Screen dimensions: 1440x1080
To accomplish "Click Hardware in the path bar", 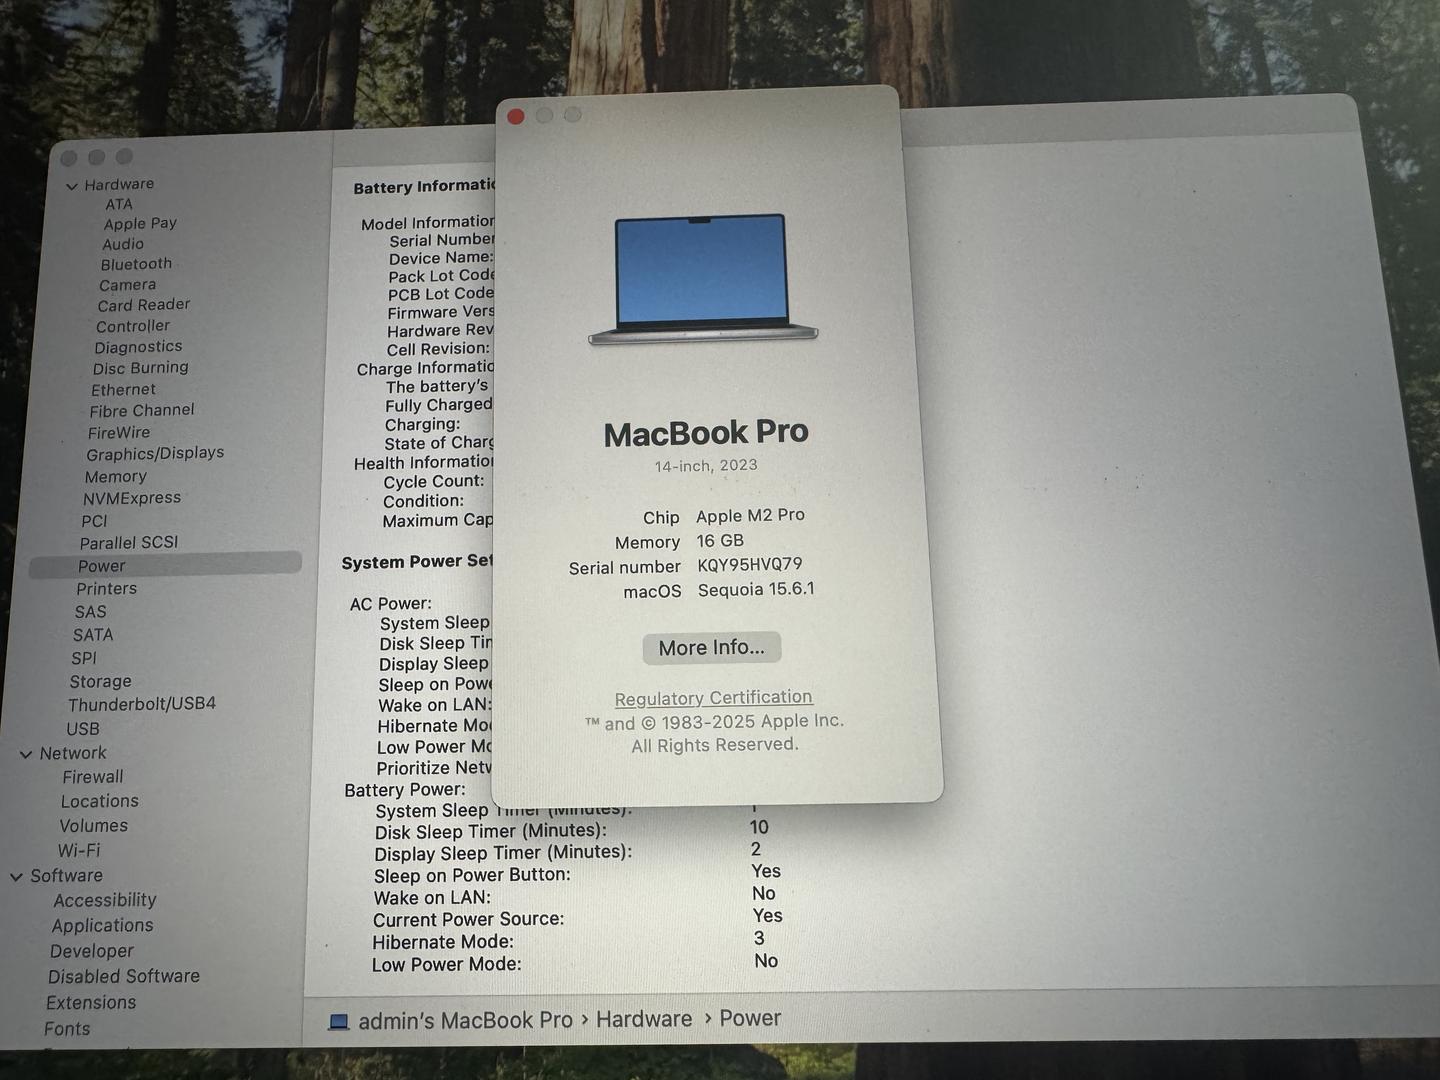I will point(644,1019).
